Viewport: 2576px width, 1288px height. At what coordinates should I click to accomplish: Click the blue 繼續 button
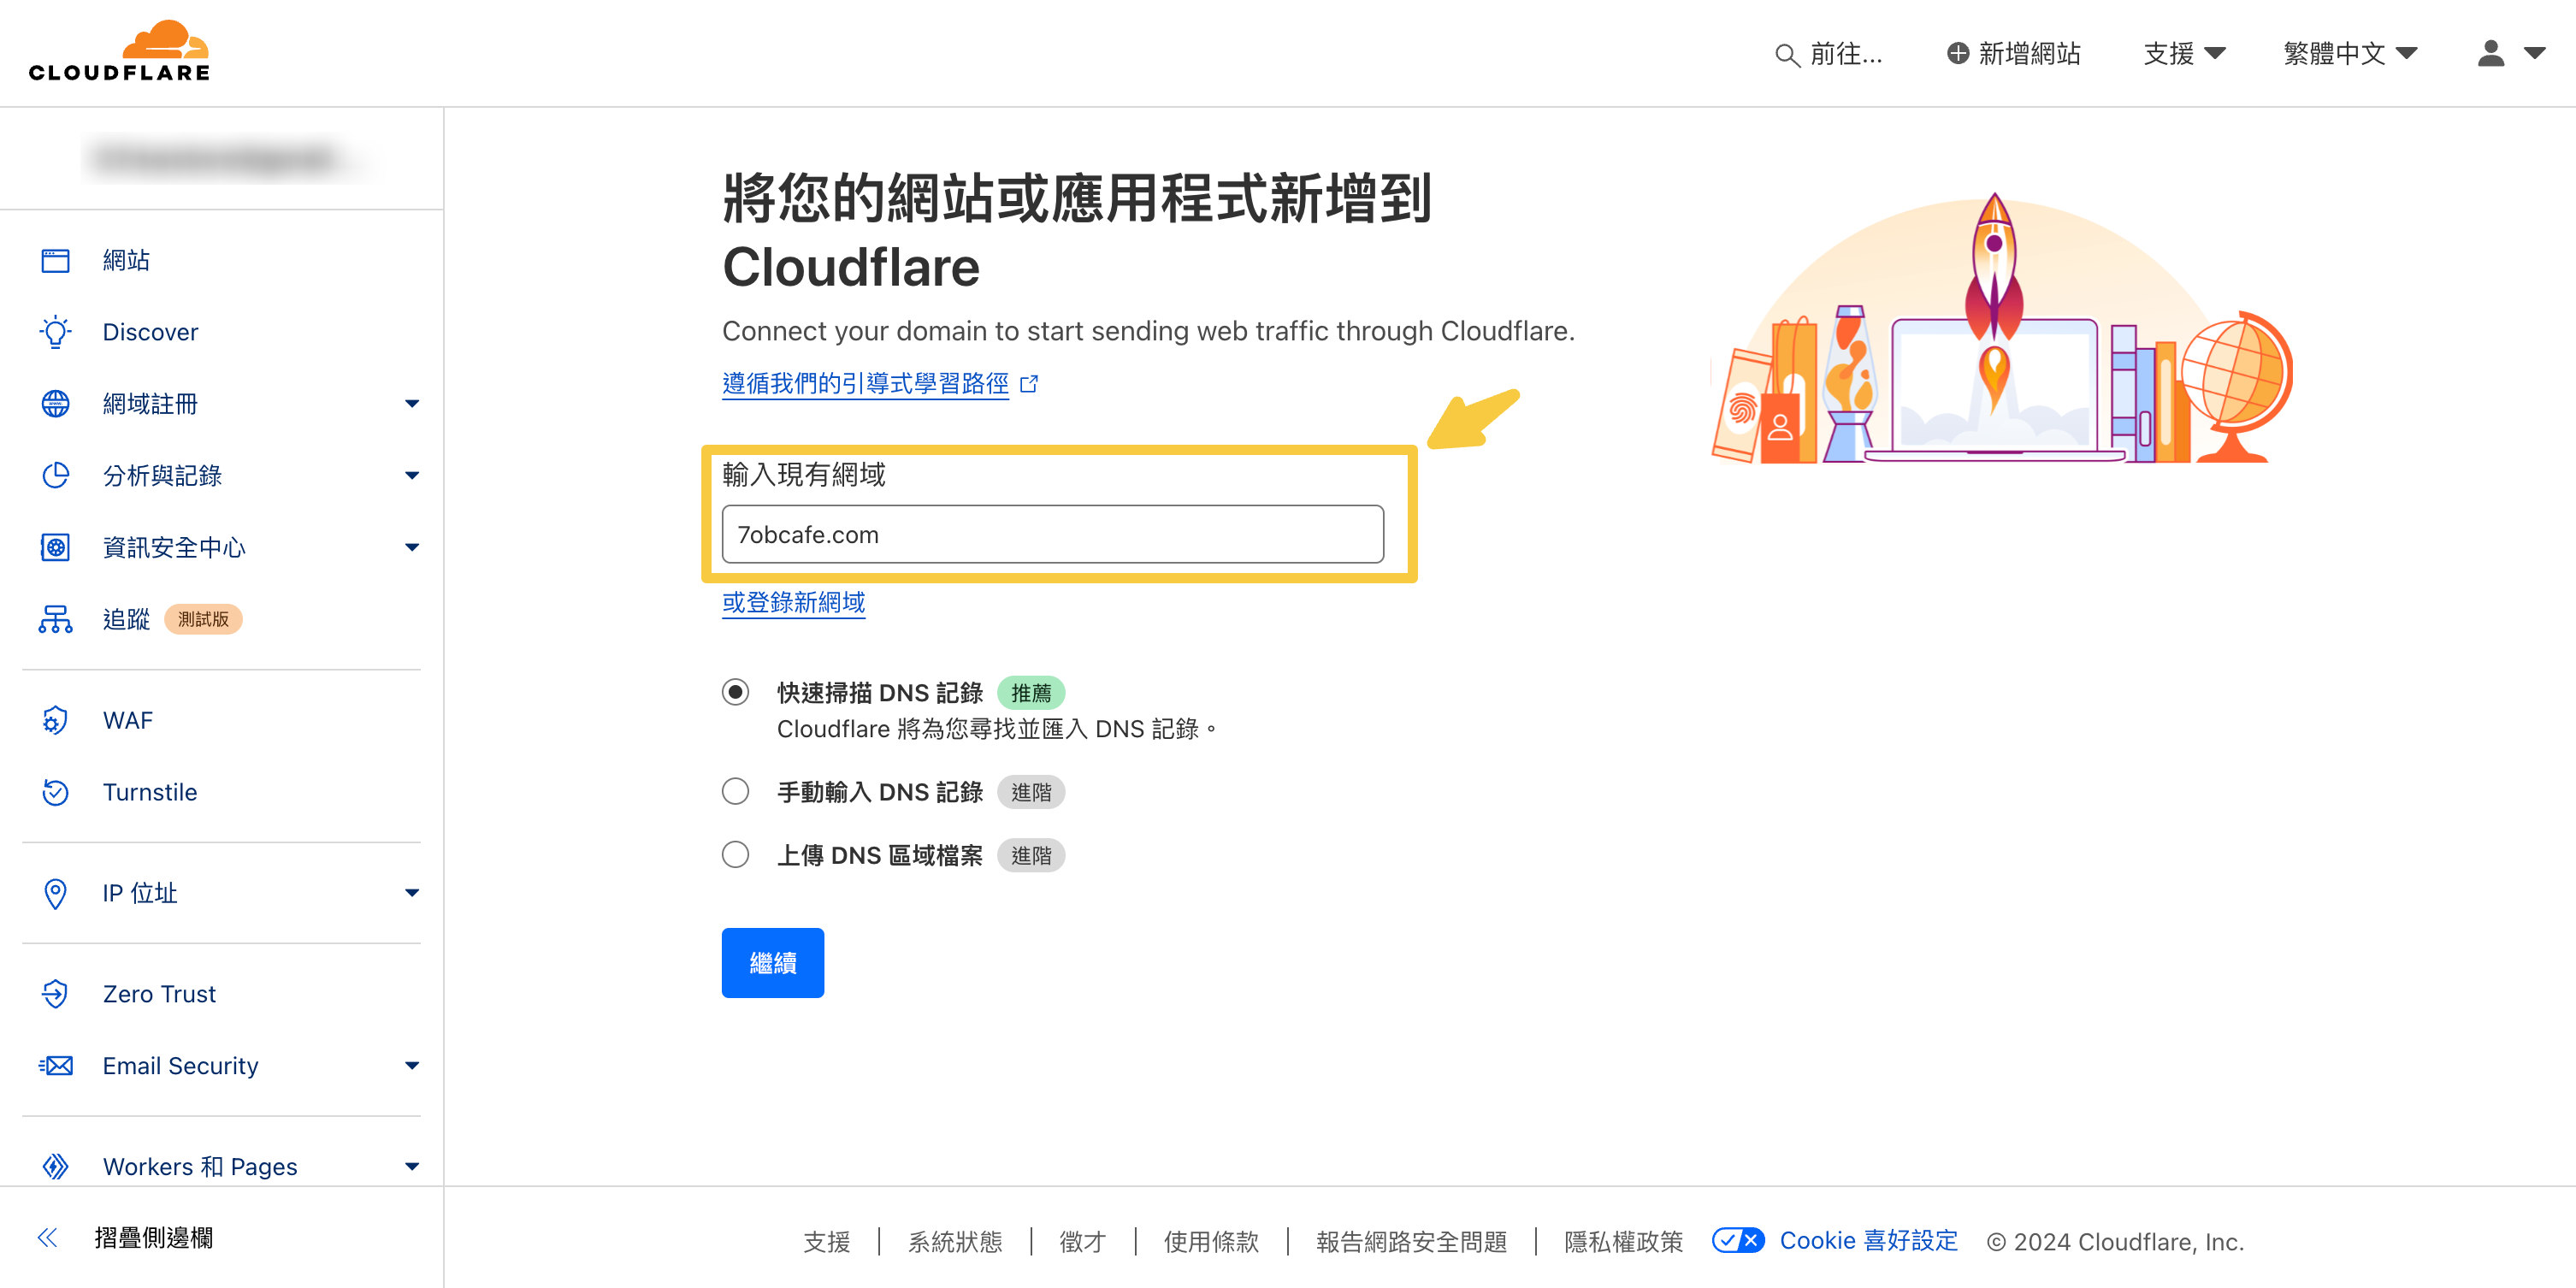click(x=773, y=962)
